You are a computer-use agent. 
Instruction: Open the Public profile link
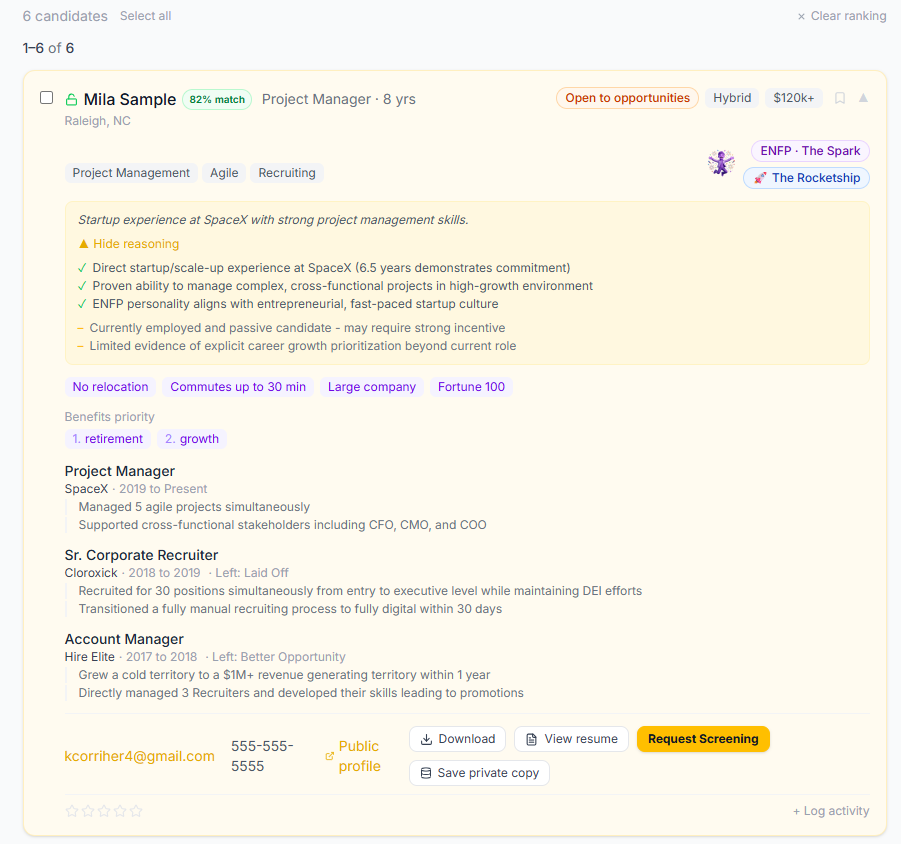(x=353, y=756)
